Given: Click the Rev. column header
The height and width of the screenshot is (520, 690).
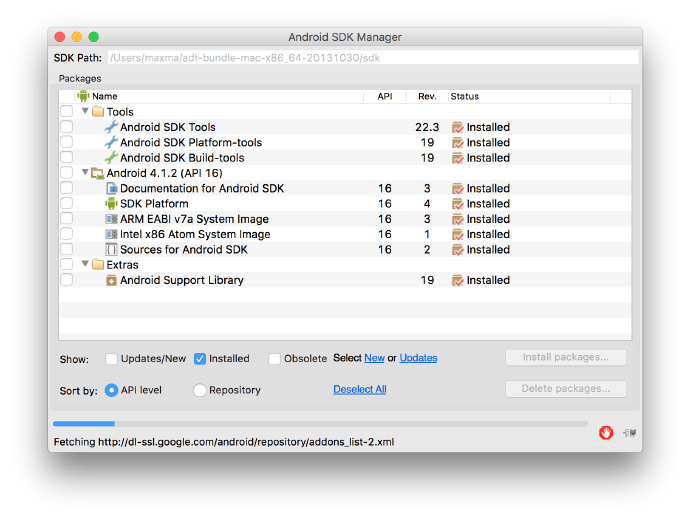Looking at the screenshot, I should coord(427,96).
